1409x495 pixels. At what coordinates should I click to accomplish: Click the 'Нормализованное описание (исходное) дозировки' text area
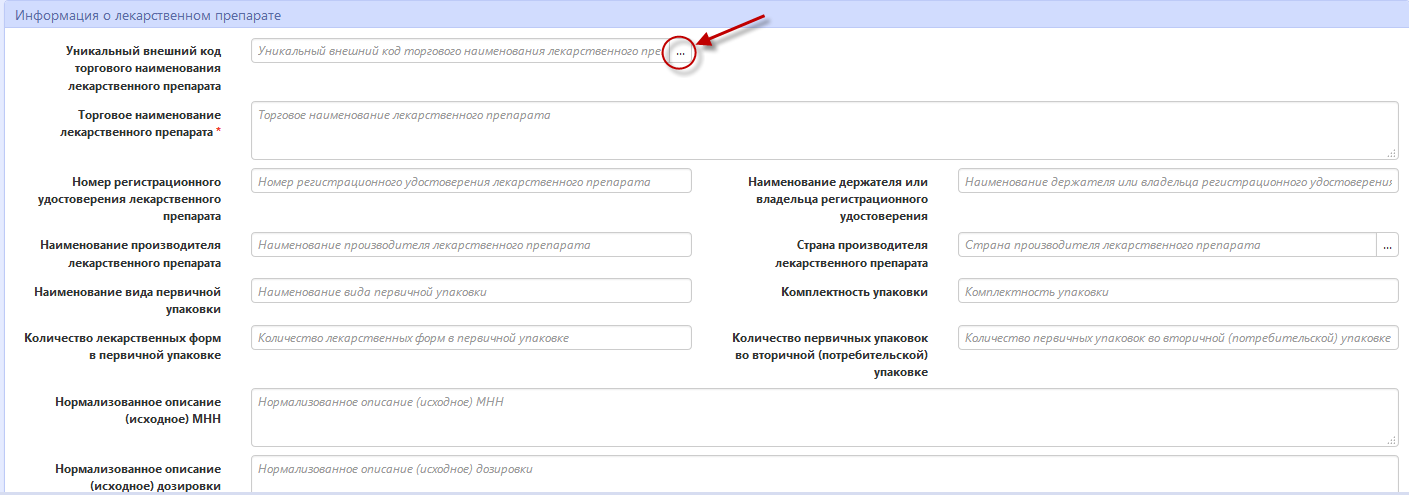click(x=823, y=474)
